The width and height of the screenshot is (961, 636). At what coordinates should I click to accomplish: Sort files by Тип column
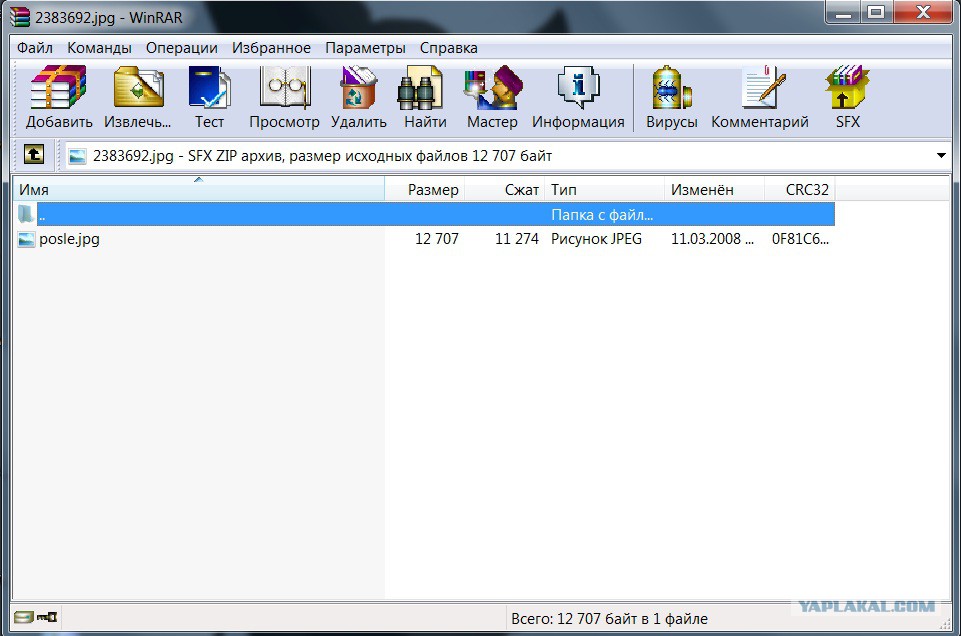pos(604,189)
